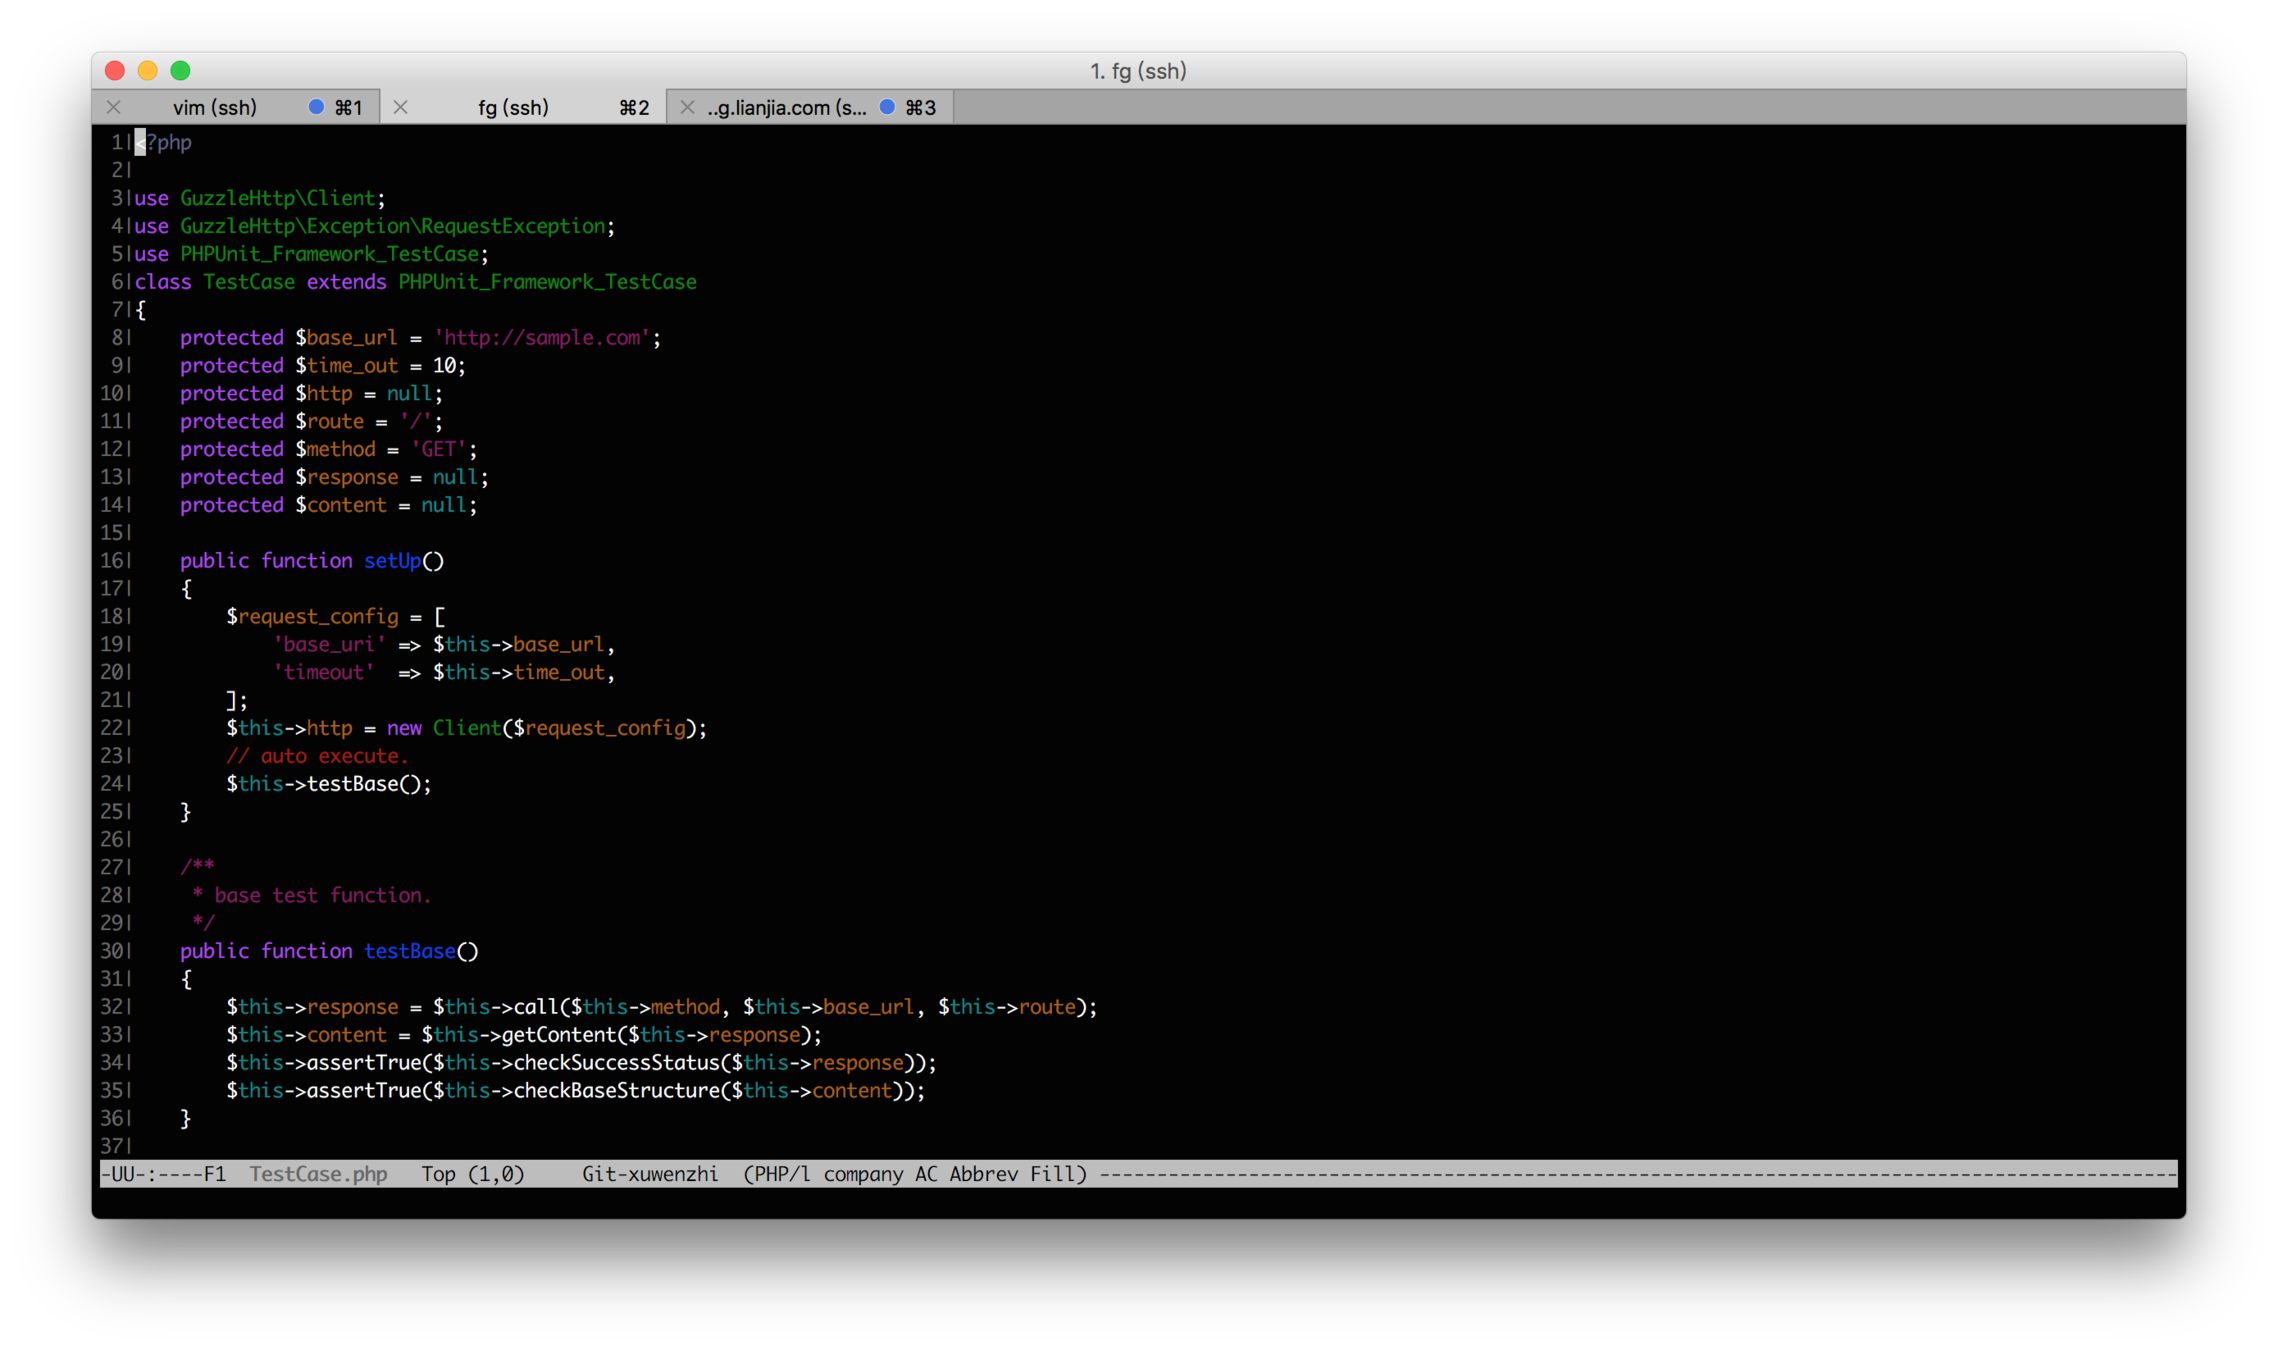Click the 'http://sample.com' string literal
The width and height of the screenshot is (2278, 1350).
click(542, 338)
